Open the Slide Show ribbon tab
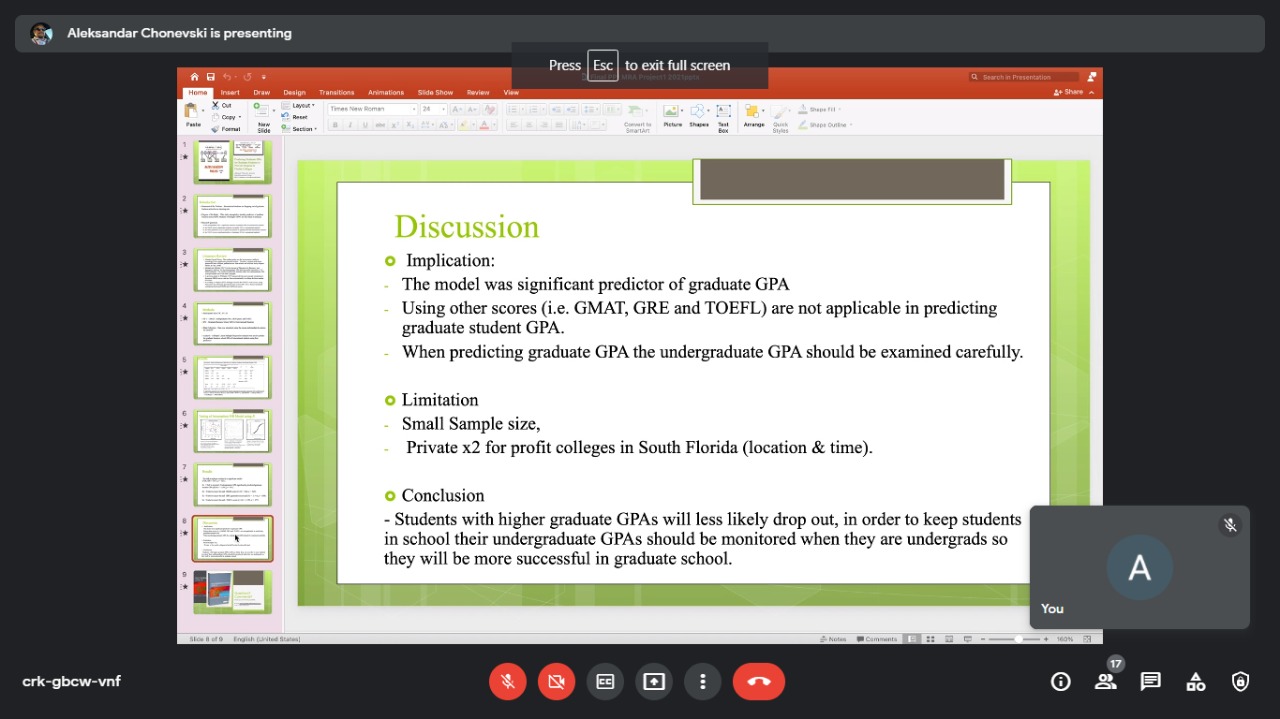 tap(435, 93)
